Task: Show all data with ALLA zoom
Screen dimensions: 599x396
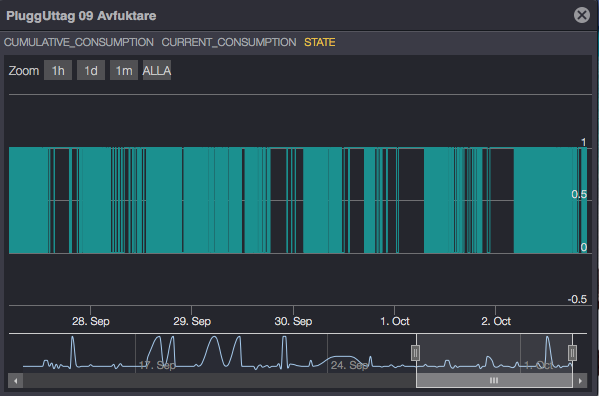Action: click(157, 70)
